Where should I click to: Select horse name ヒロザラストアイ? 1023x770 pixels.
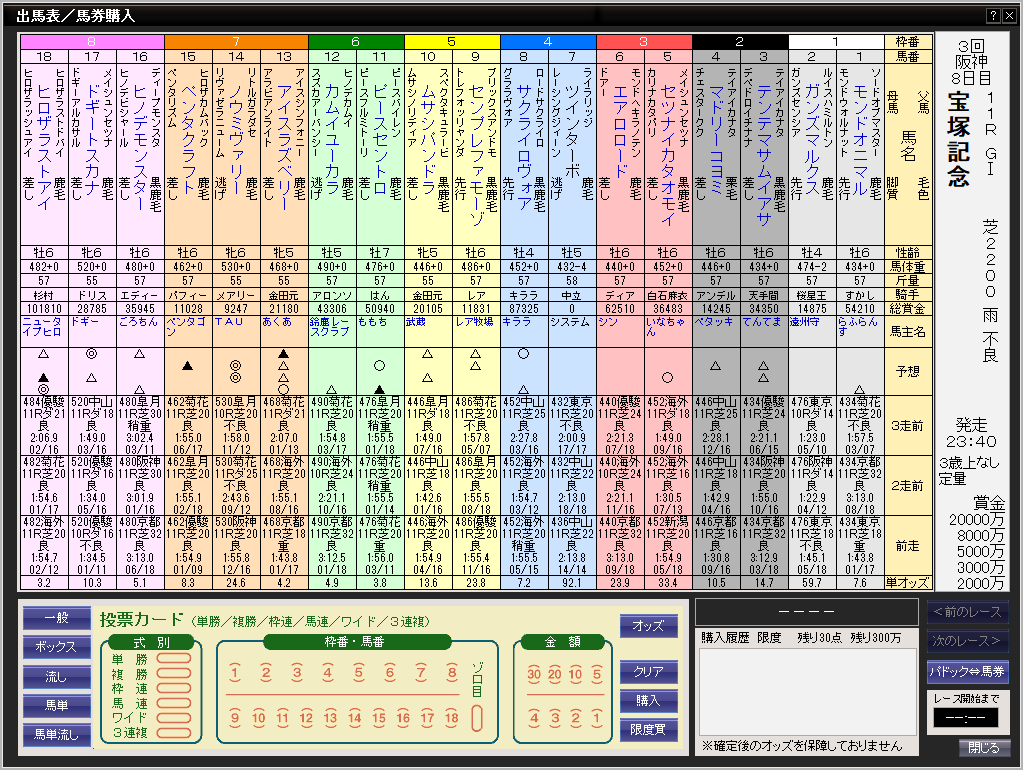pyautogui.click(x=44, y=147)
